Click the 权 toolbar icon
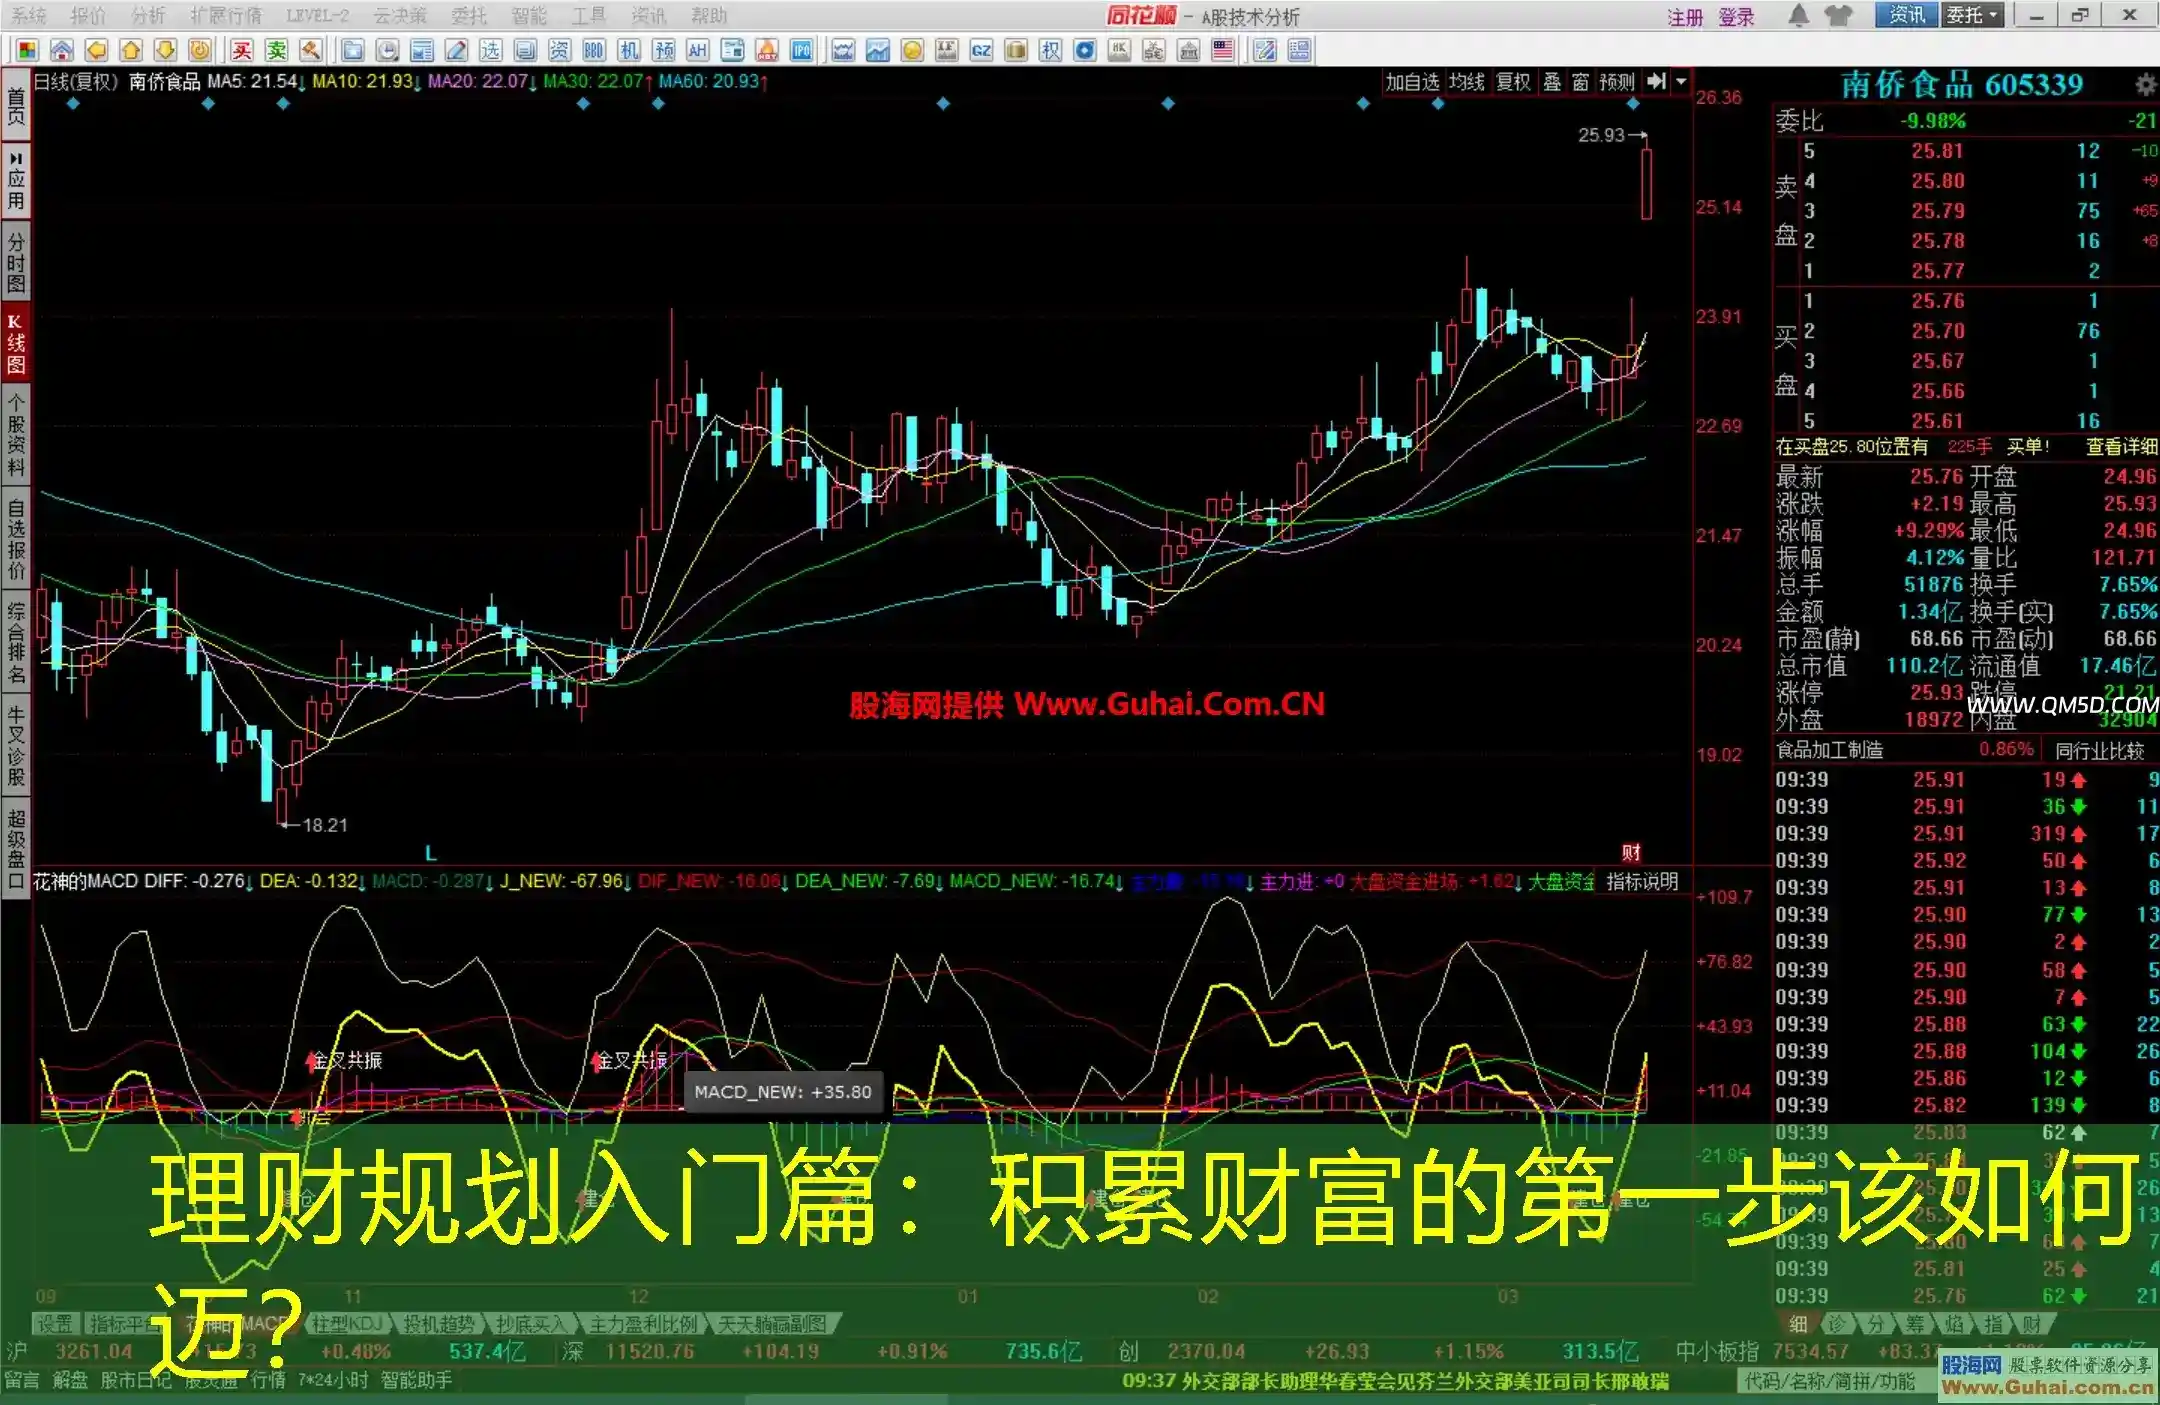This screenshot has width=2160, height=1405. pos(1050,50)
